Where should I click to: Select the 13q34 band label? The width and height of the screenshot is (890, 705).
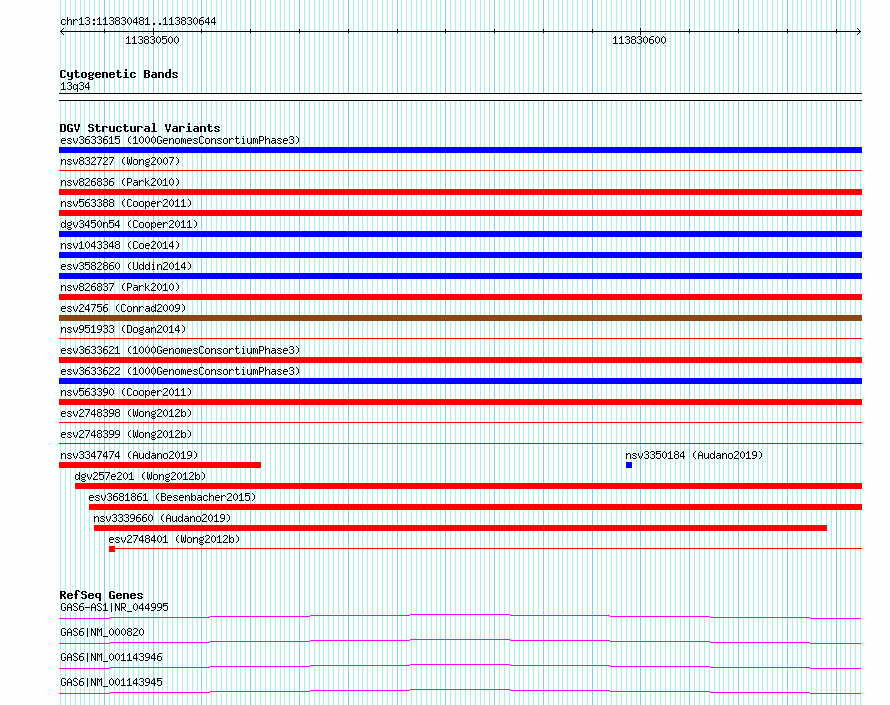click(75, 87)
